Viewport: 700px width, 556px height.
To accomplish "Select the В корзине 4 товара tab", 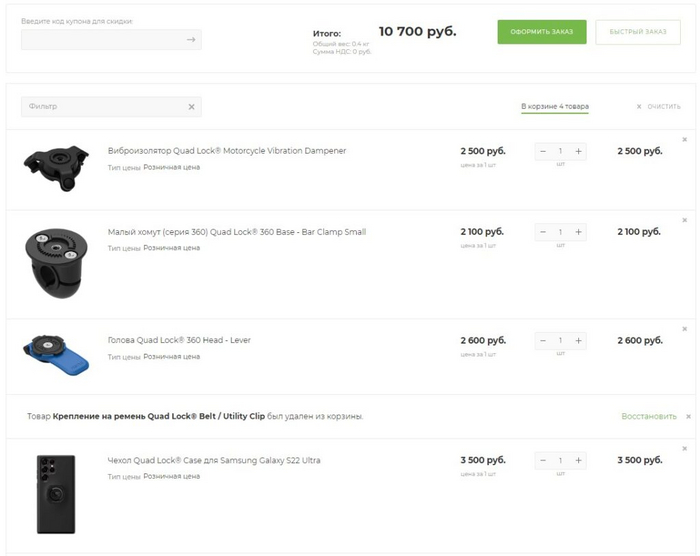I will (x=554, y=106).
